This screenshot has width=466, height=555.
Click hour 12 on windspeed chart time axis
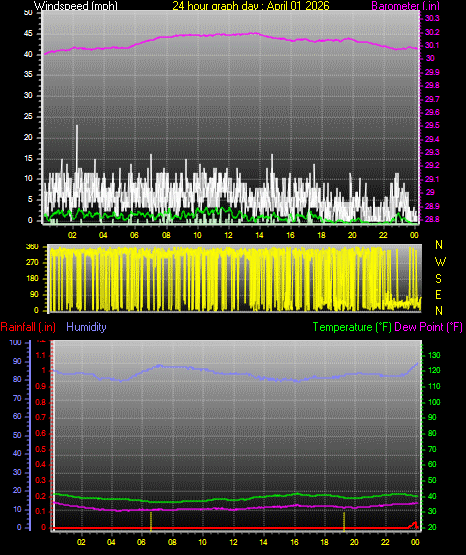click(228, 235)
